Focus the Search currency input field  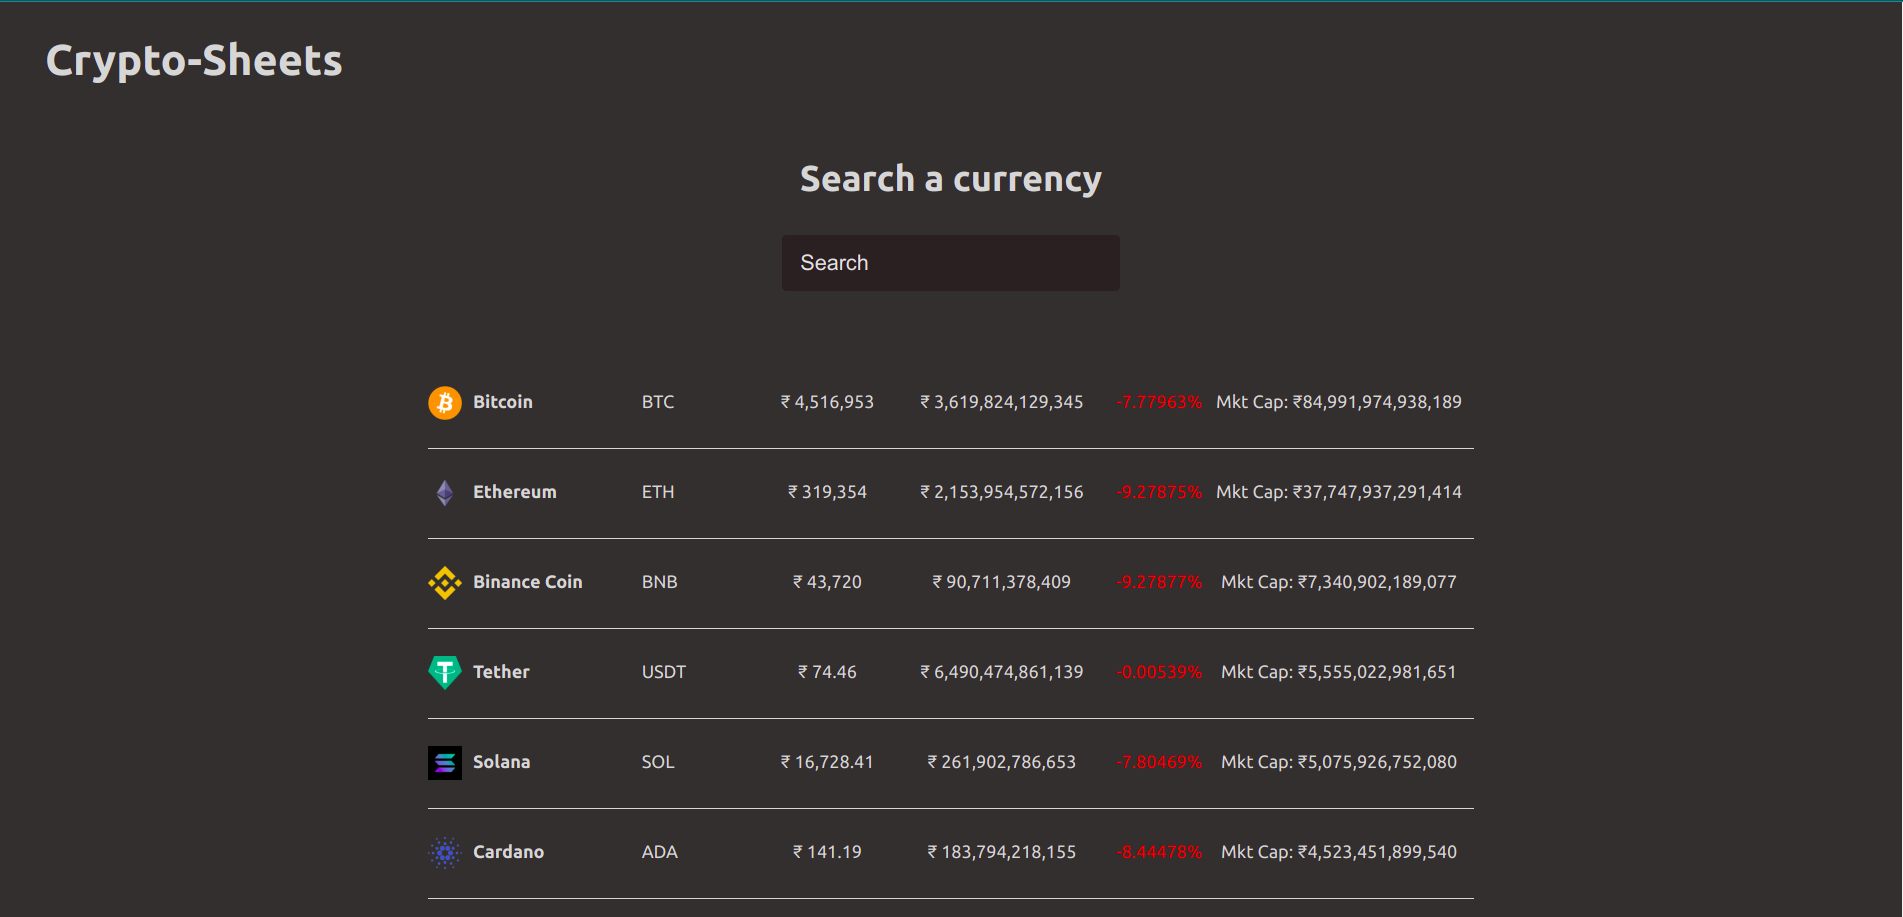pos(951,263)
